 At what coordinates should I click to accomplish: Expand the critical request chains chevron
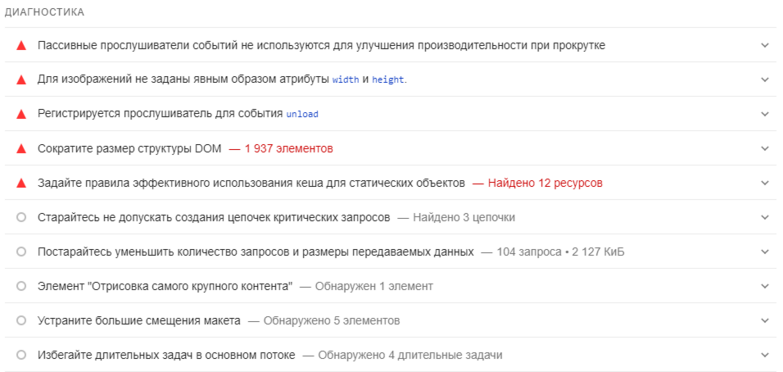coord(765,217)
